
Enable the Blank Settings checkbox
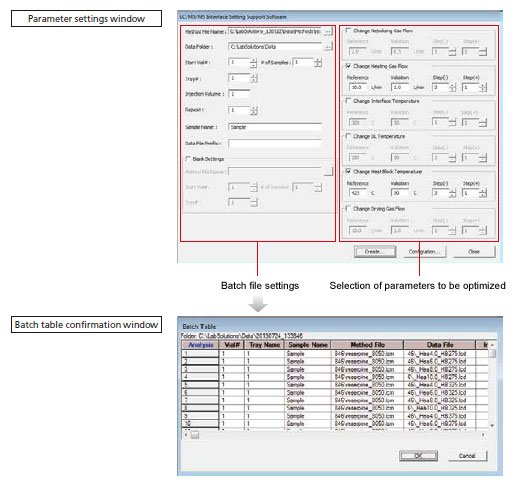coord(188,159)
